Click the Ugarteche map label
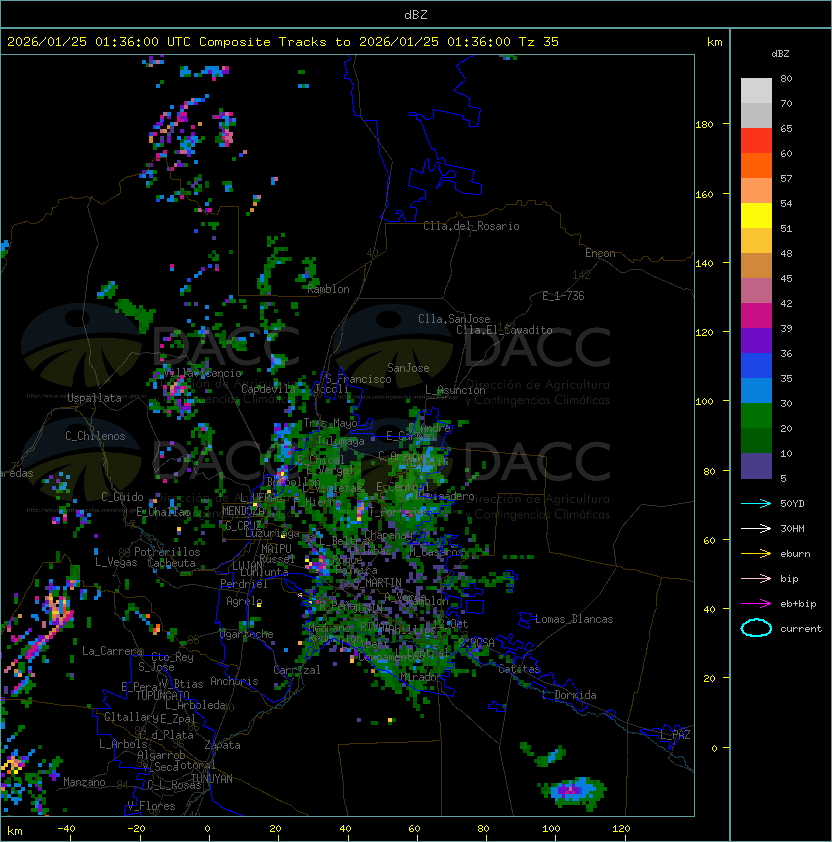832x842 pixels. tap(246, 635)
